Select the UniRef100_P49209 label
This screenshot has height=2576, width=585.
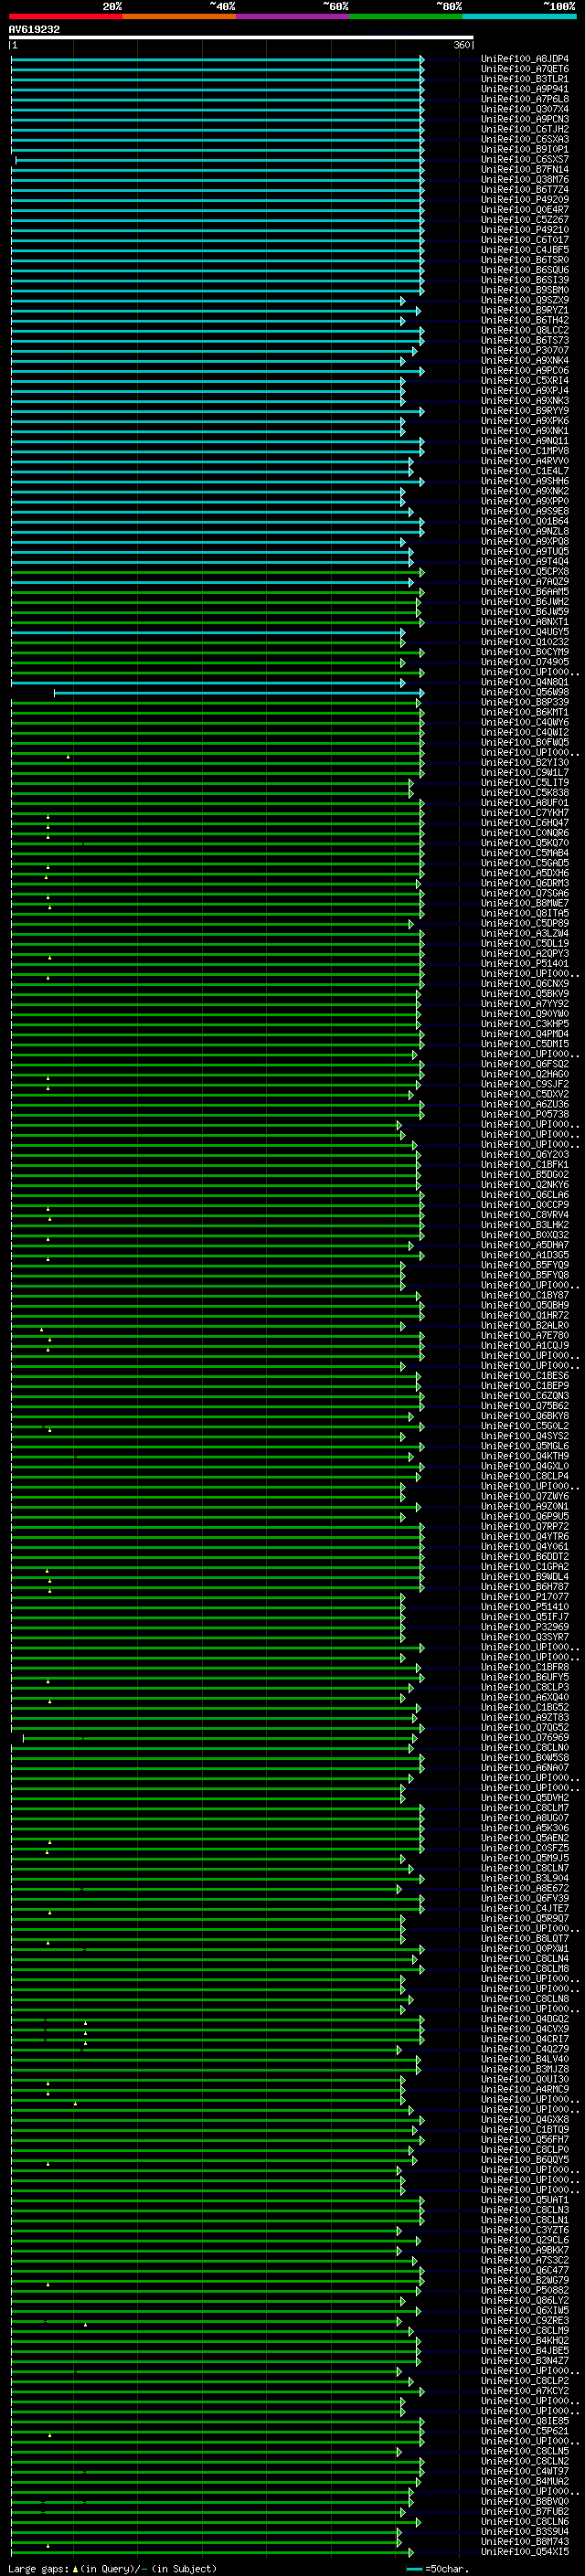[525, 200]
